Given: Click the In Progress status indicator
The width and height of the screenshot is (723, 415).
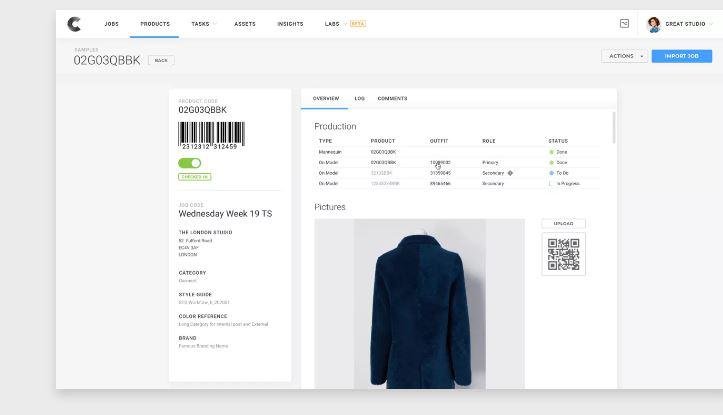Looking at the screenshot, I should [x=551, y=184].
